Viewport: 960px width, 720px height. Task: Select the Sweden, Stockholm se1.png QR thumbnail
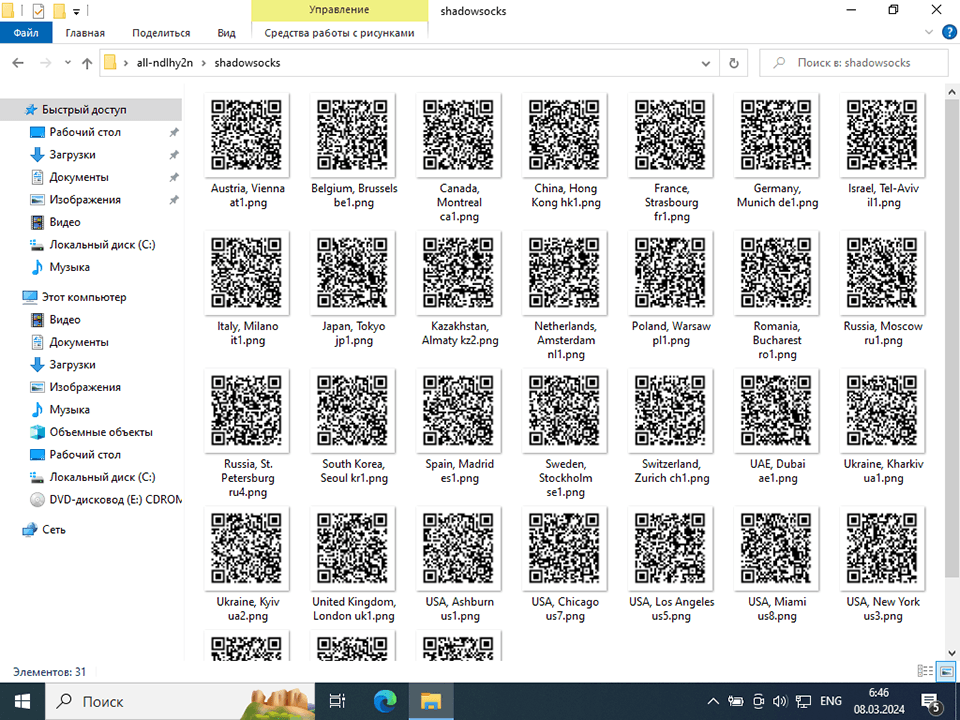tap(564, 410)
